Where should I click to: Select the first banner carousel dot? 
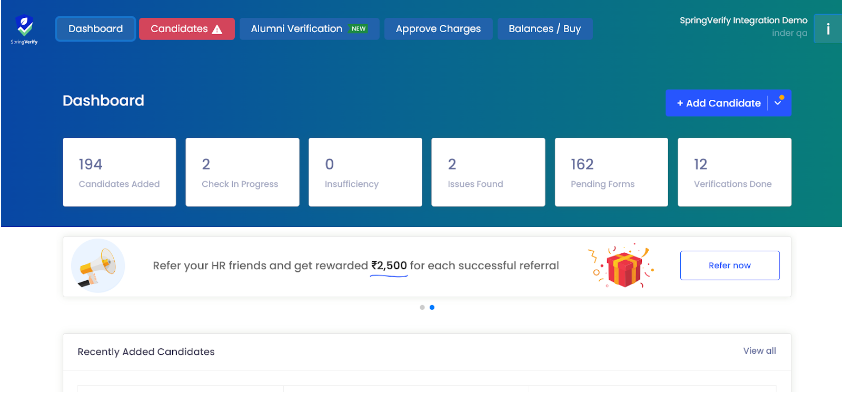422,307
